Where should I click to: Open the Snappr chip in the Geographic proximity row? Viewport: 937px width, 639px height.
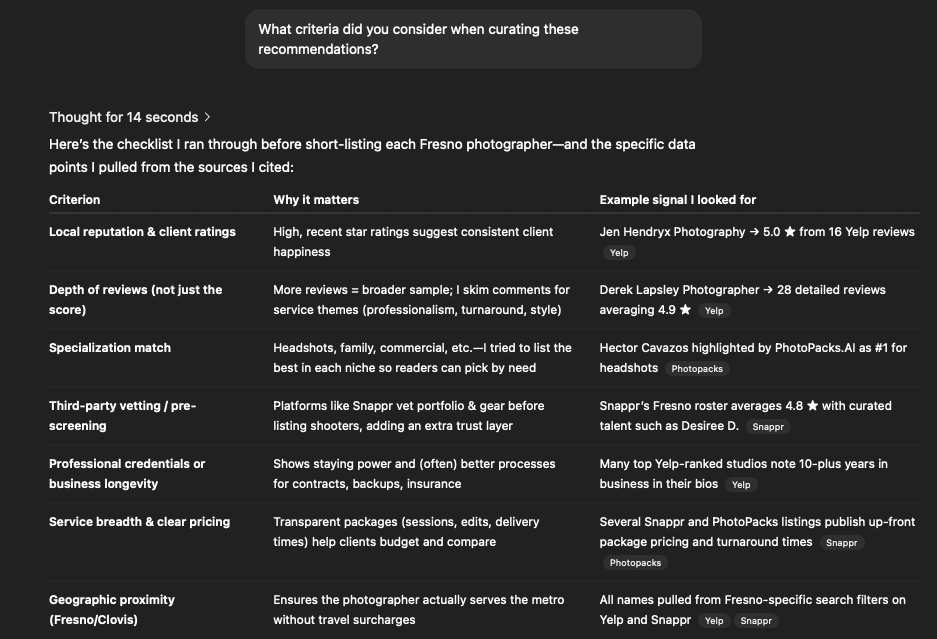click(756, 621)
